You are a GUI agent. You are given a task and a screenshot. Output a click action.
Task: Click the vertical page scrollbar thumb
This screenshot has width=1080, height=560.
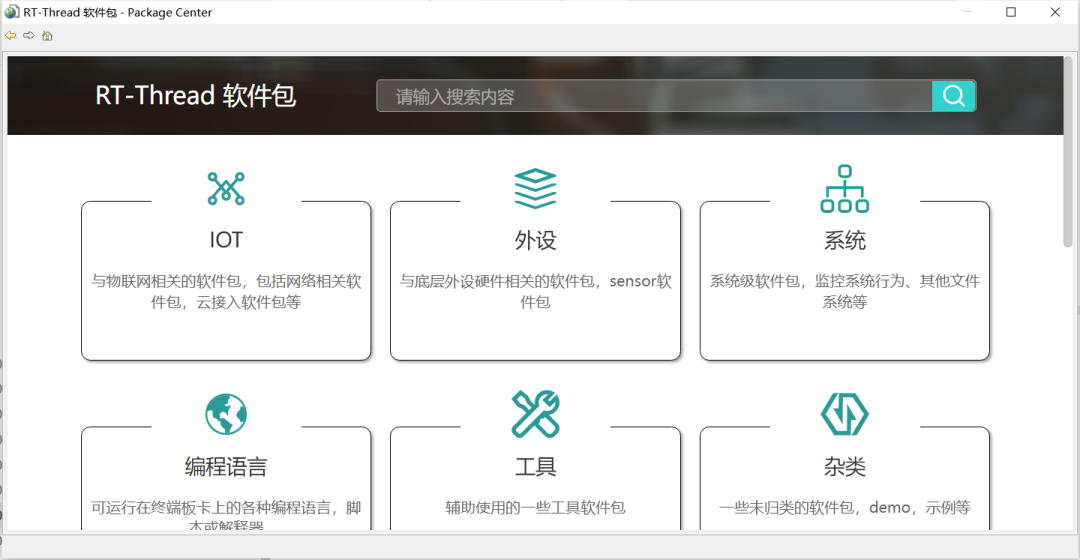pyautogui.click(x=1068, y=152)
